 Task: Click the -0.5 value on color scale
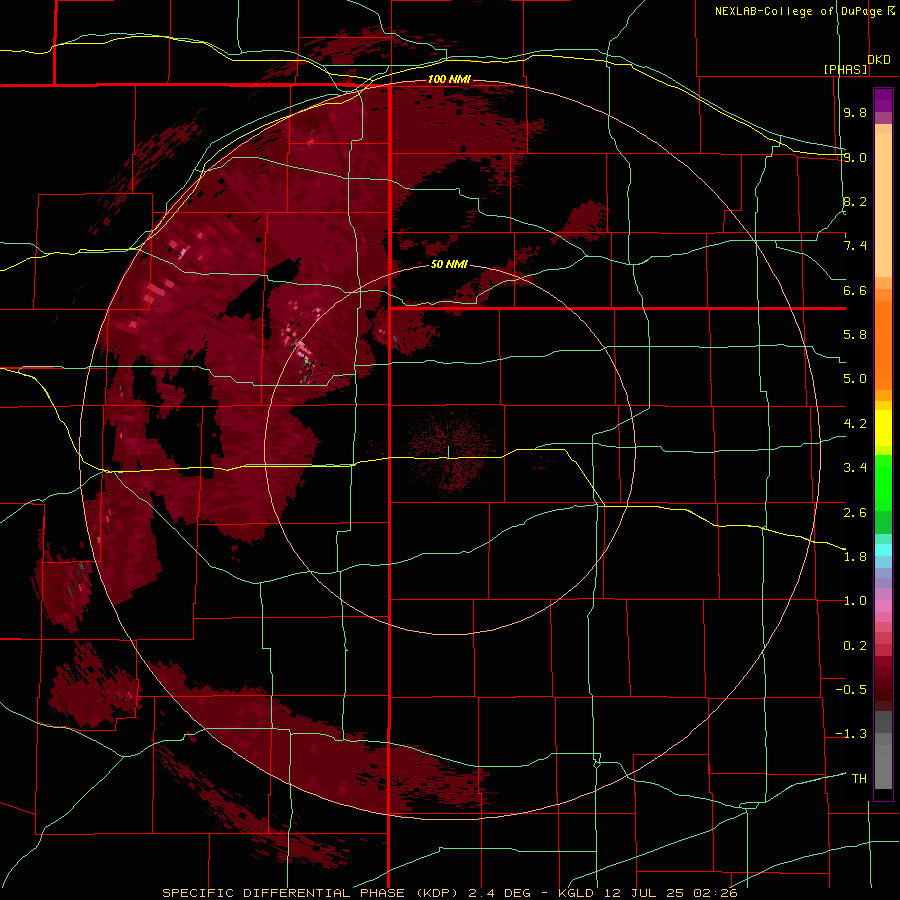point(851,690)
